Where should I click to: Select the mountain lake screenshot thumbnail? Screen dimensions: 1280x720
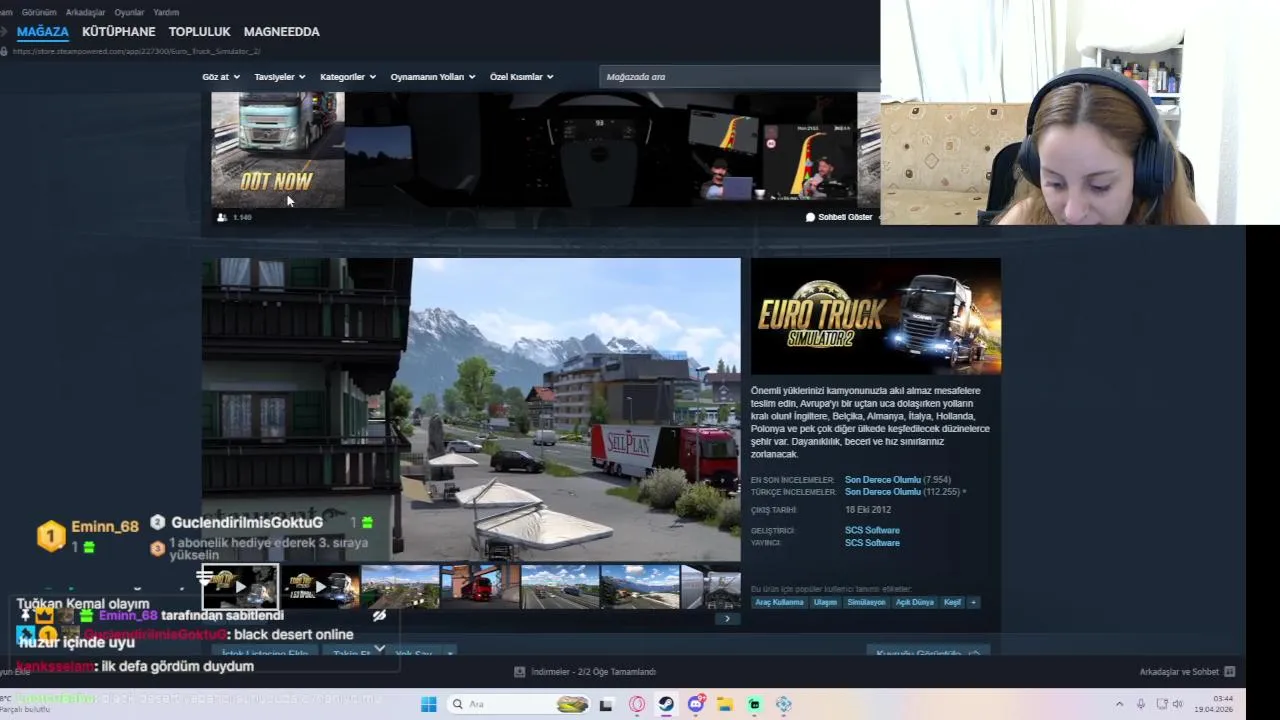(640, 587)
